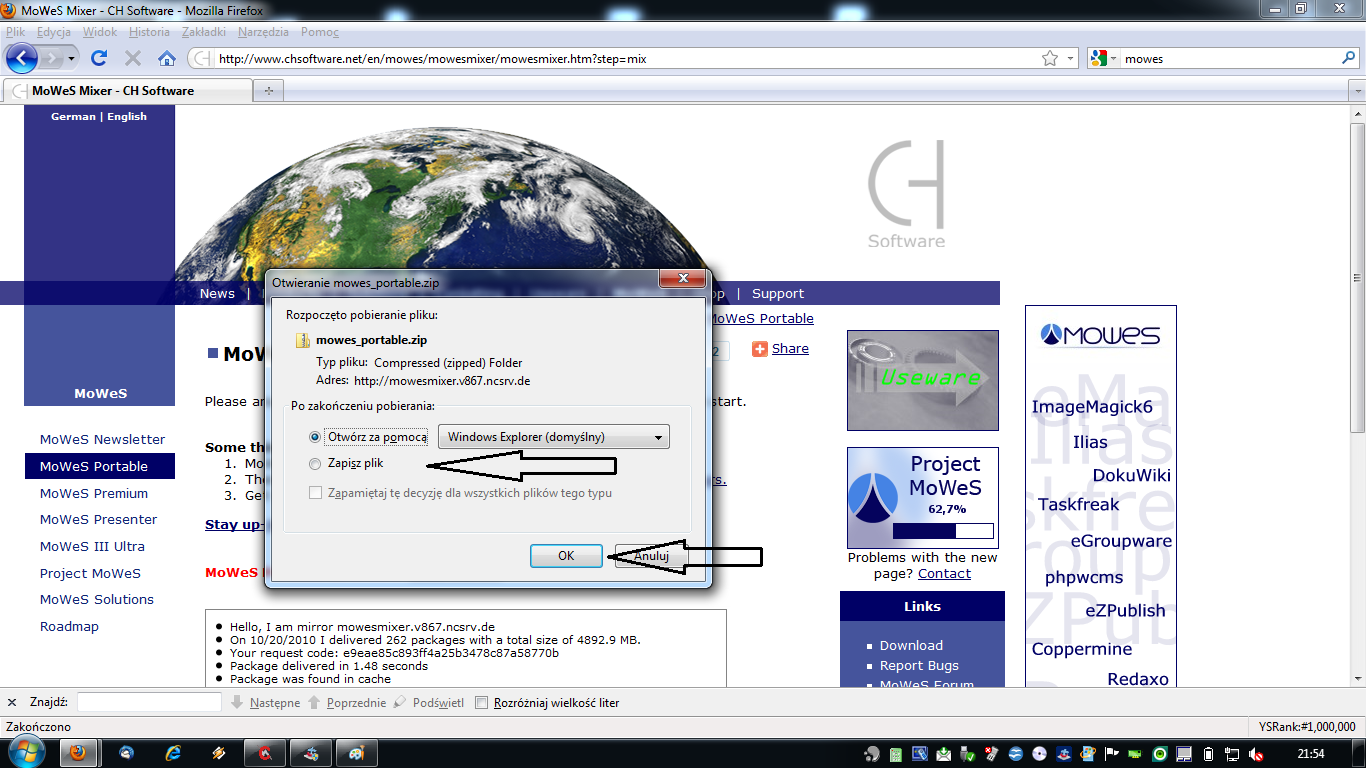Image resolution: width=1366 pixels, height=768 pixels.
Task: Click the orange Share plus icon
Action: [x=759, y=348]
